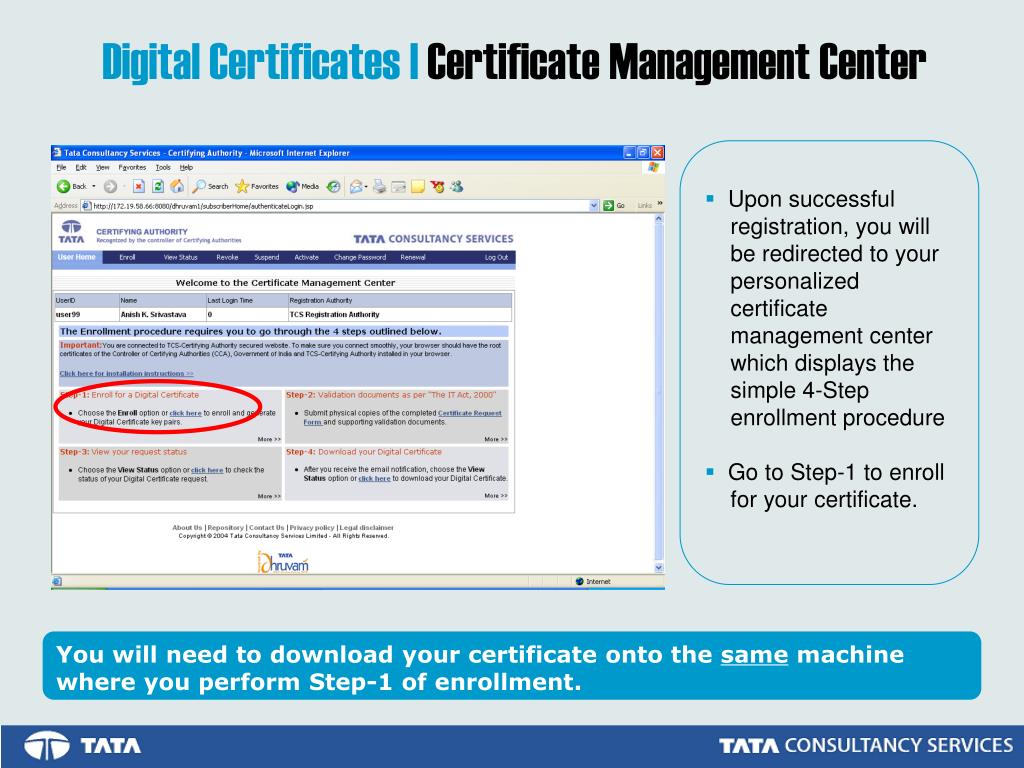Click the 'user99' UserID cell
1024x768 pixels.
pyautogui.click(x=86, y=315)
